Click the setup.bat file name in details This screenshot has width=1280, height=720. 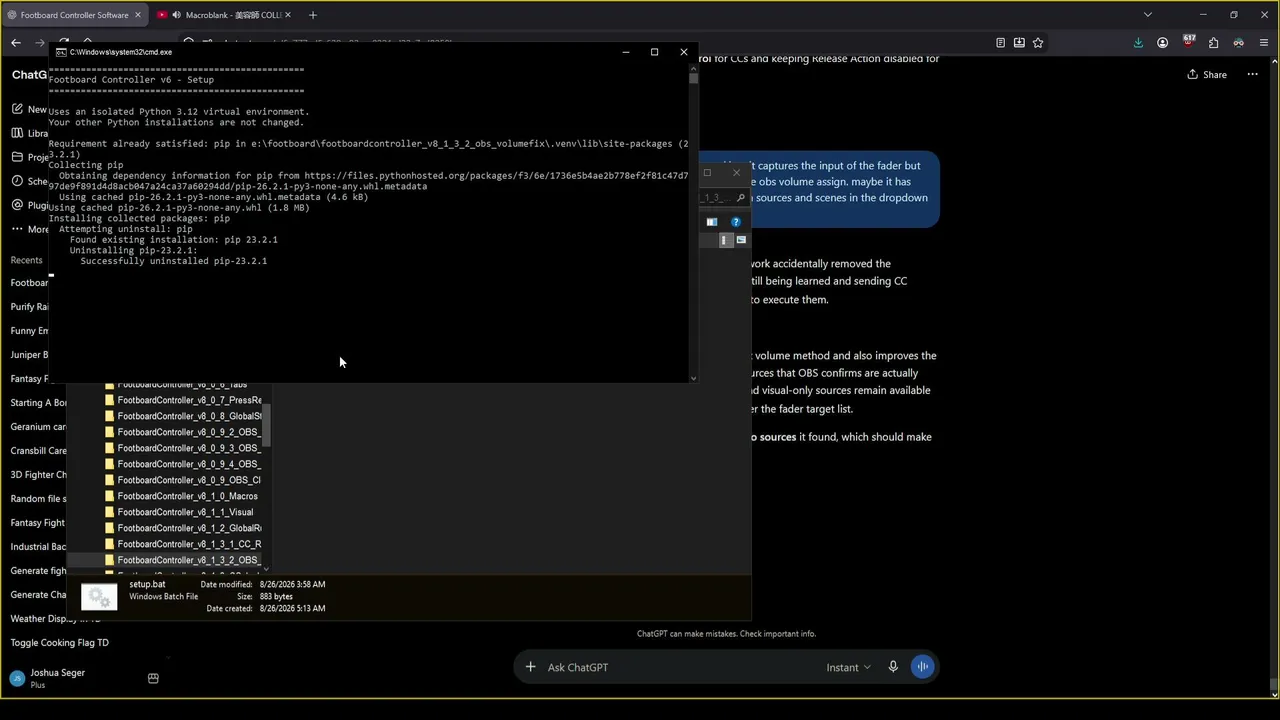click(147, 584)
